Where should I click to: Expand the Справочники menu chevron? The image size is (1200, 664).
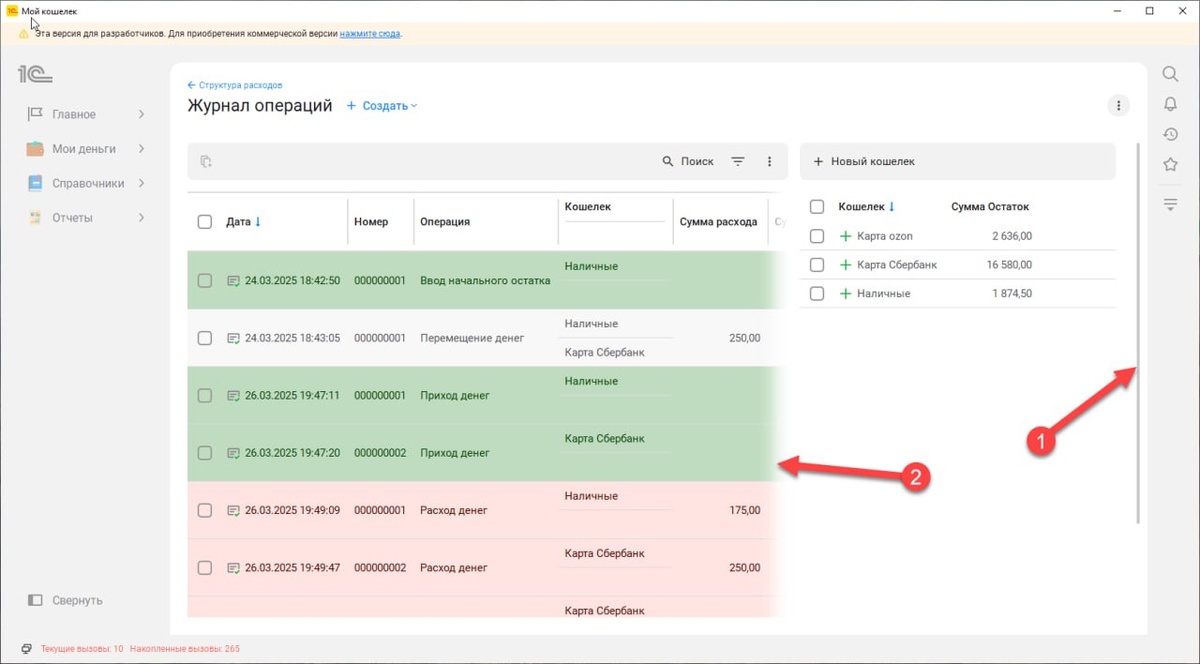click(141, 183)
